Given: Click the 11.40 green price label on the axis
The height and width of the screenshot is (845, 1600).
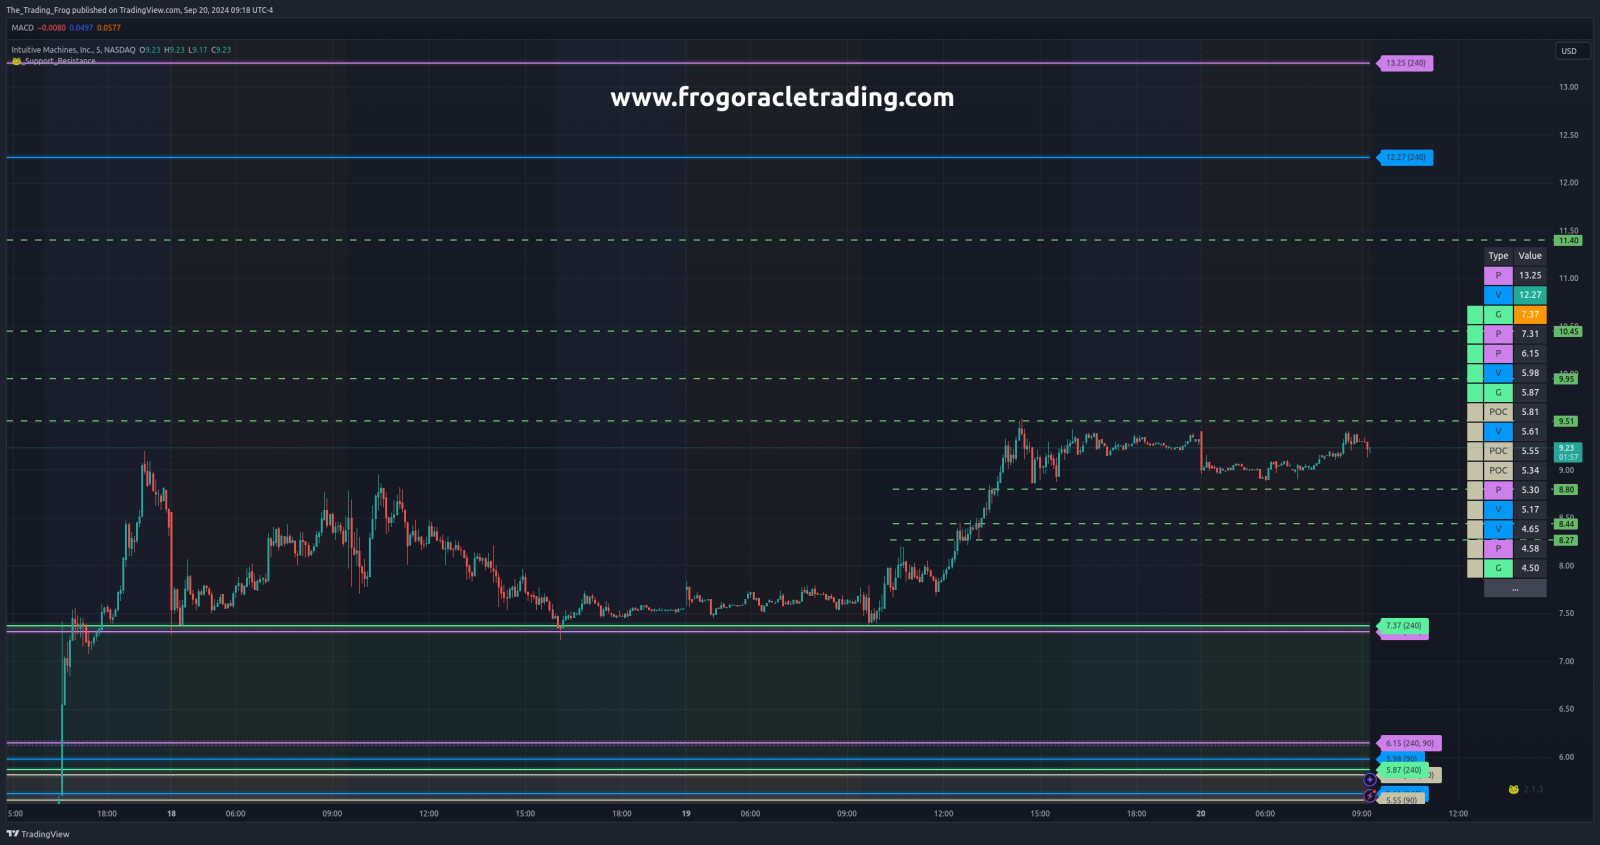Looking at the screenshot, I should (1568, 240).
